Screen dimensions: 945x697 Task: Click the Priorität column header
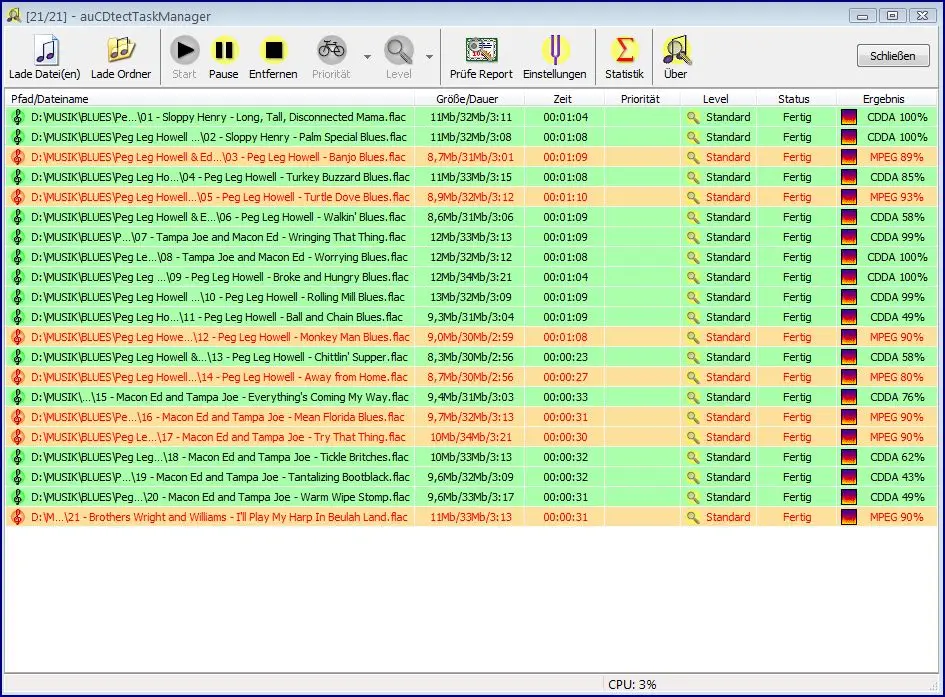pos(641,99)
